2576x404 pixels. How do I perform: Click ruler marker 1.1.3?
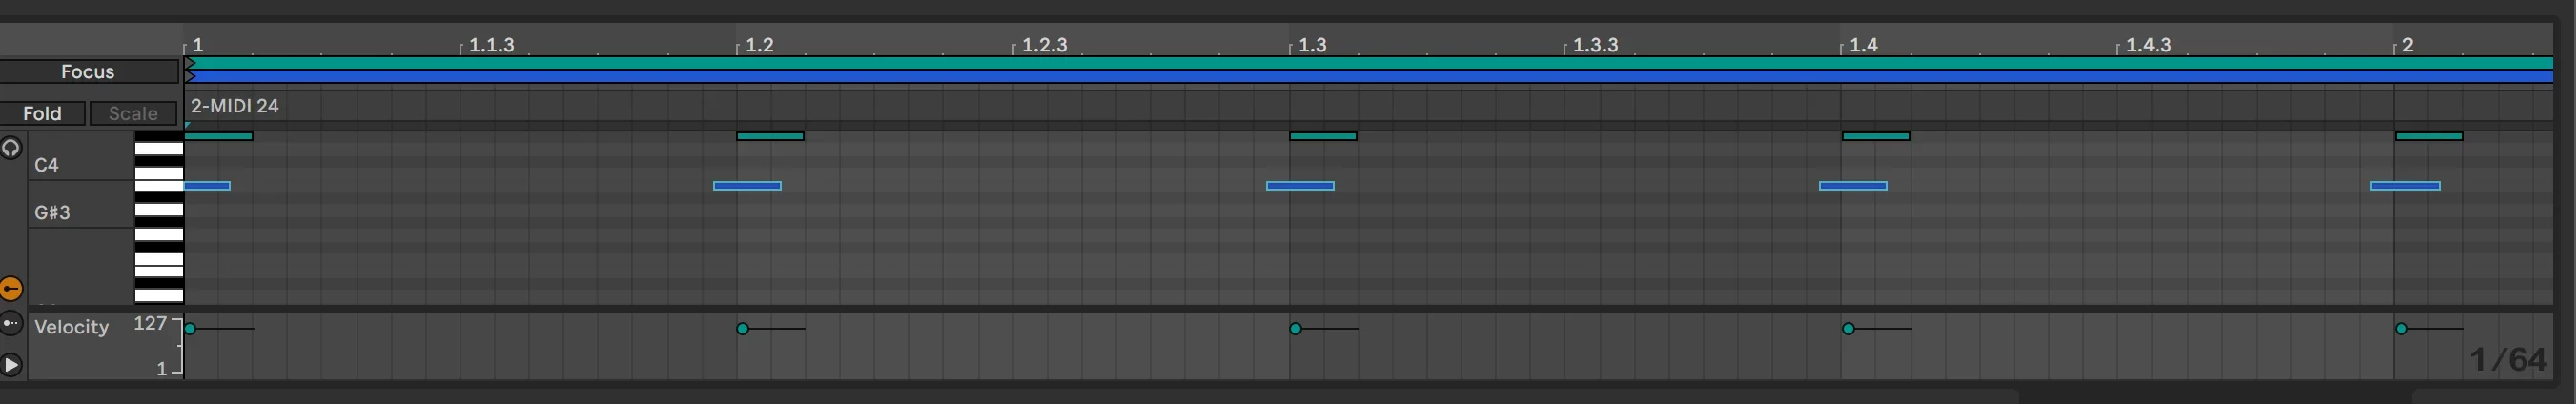point(491,45)
